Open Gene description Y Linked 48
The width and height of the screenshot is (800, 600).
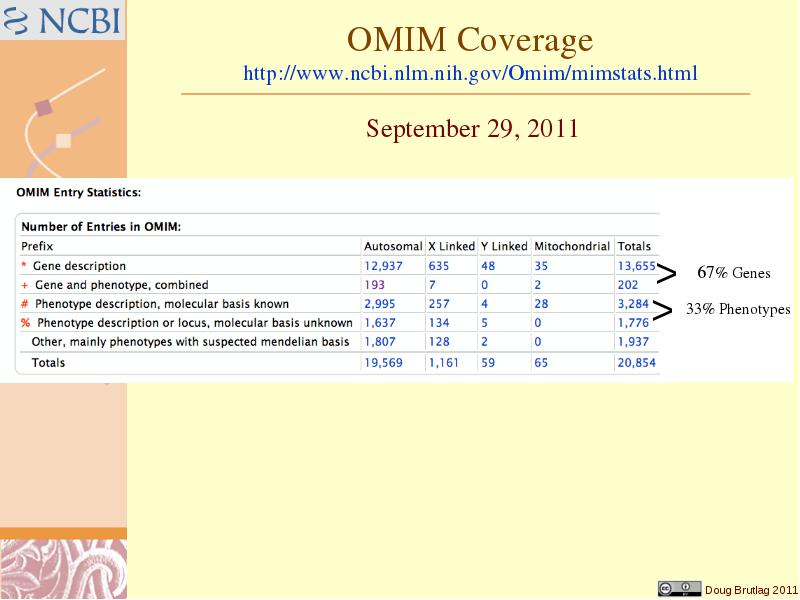(488, 266)
